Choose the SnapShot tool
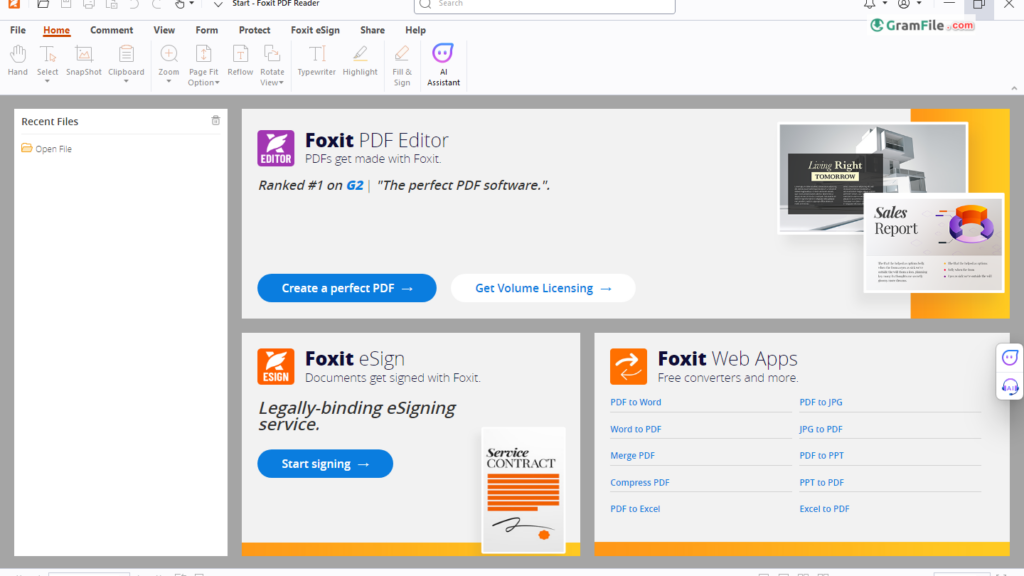1024x576 pixels. [84, 61]
